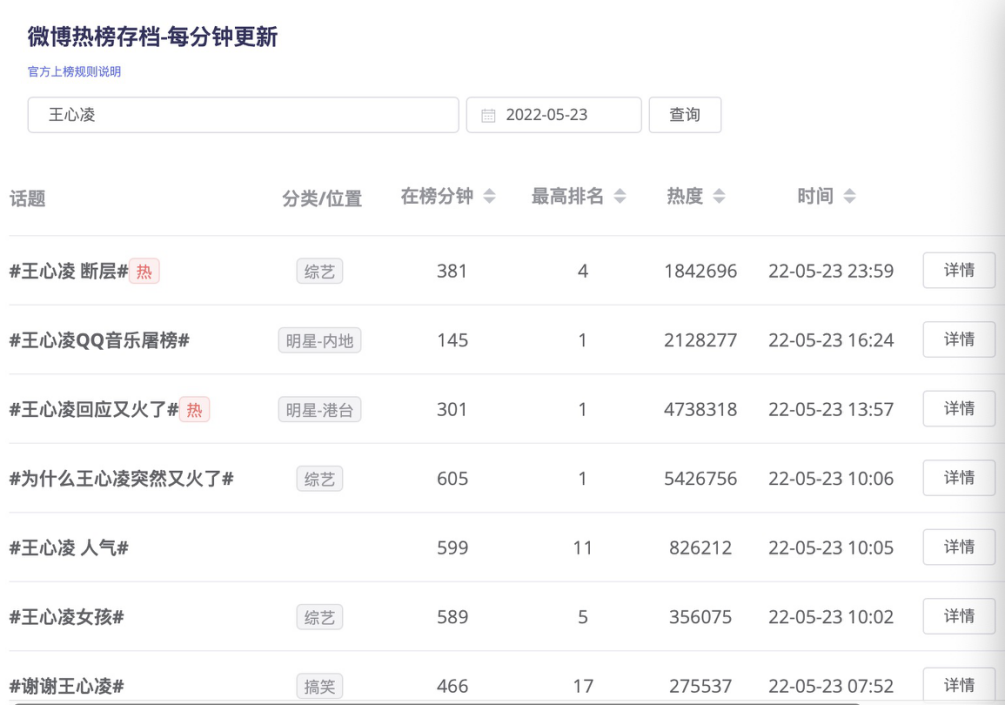This screenshot has height=705, width=1005.
Task: Click 明星-港台 category tag
Action: [x=319, y=409]
